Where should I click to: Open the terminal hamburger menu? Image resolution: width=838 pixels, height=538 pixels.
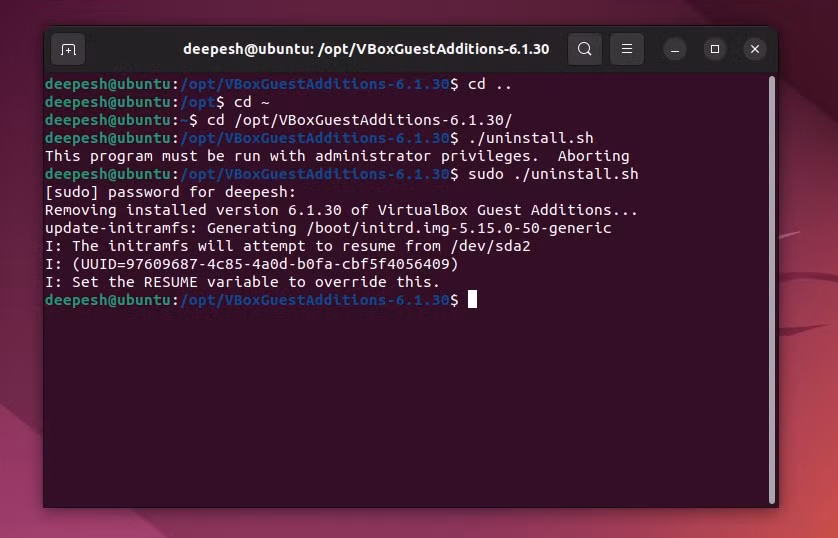pyautogui.click(x=627, y=49)
